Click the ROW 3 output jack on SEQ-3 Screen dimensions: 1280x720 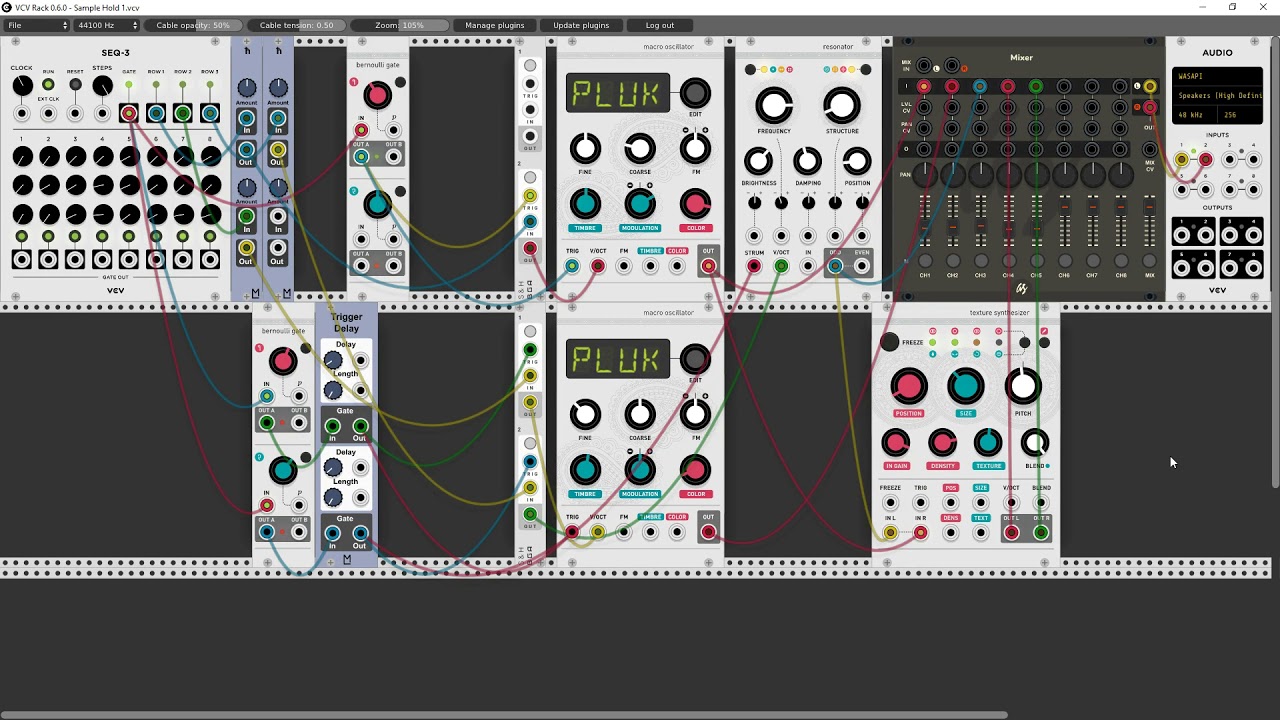pos(210,114)
